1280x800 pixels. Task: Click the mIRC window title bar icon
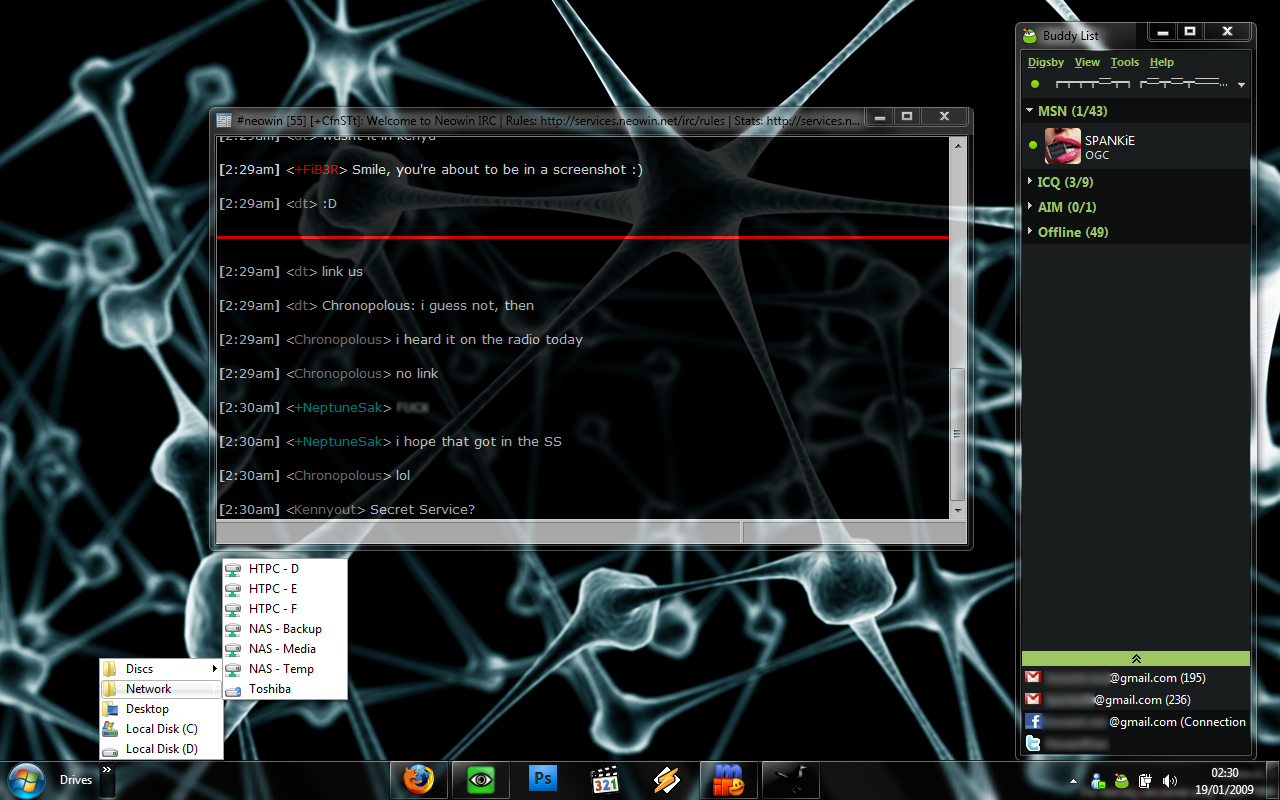[x=224, y=120]
